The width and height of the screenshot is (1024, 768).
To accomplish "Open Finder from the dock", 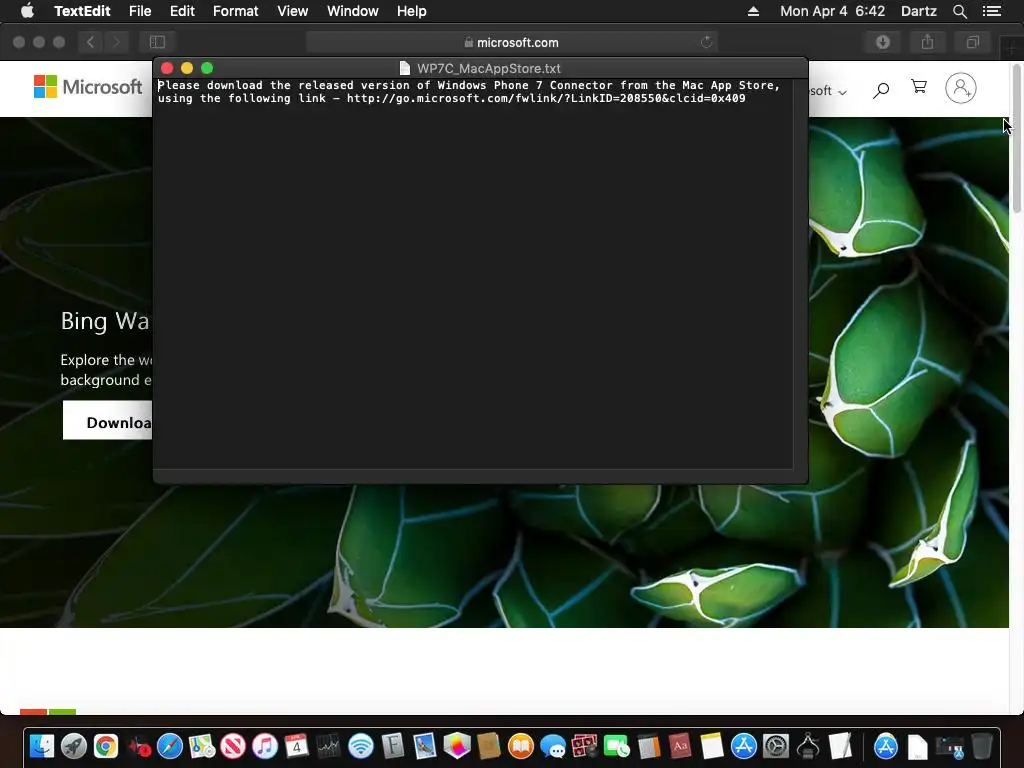I will [x=42, y=746].
